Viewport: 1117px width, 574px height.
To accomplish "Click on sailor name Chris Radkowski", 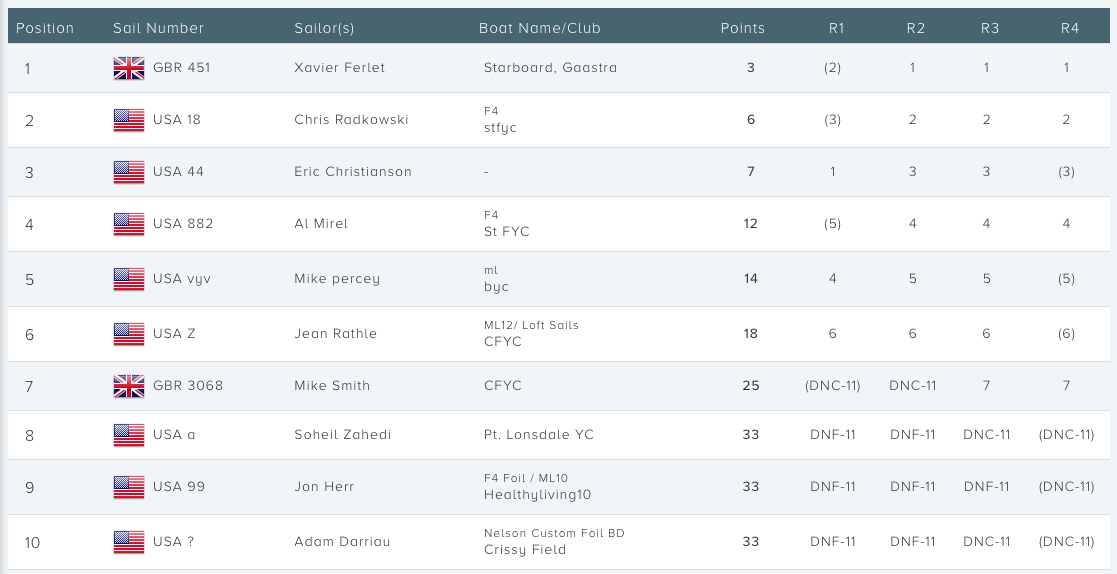I will [351, 120].
